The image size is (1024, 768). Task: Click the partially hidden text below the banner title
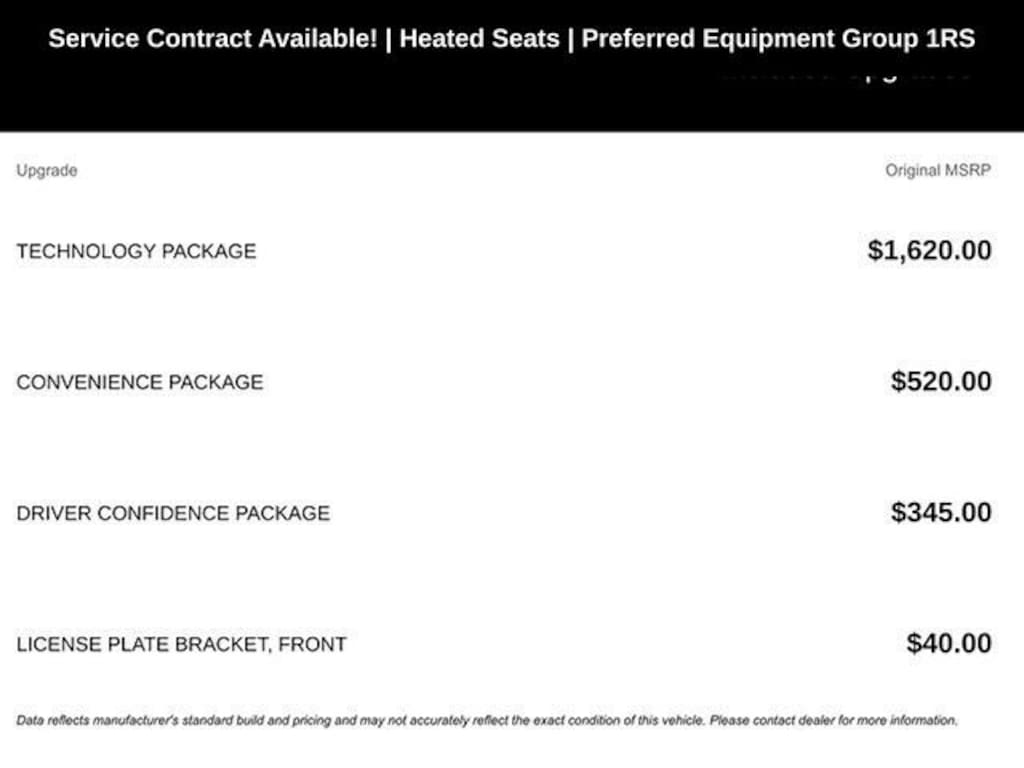click(x=845, y=73)
